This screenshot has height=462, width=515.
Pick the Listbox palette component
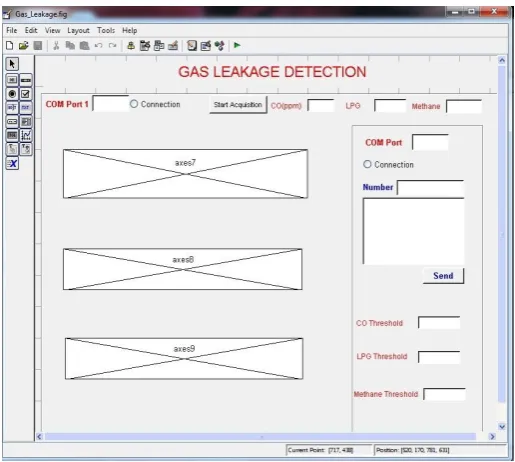point(26,122)
